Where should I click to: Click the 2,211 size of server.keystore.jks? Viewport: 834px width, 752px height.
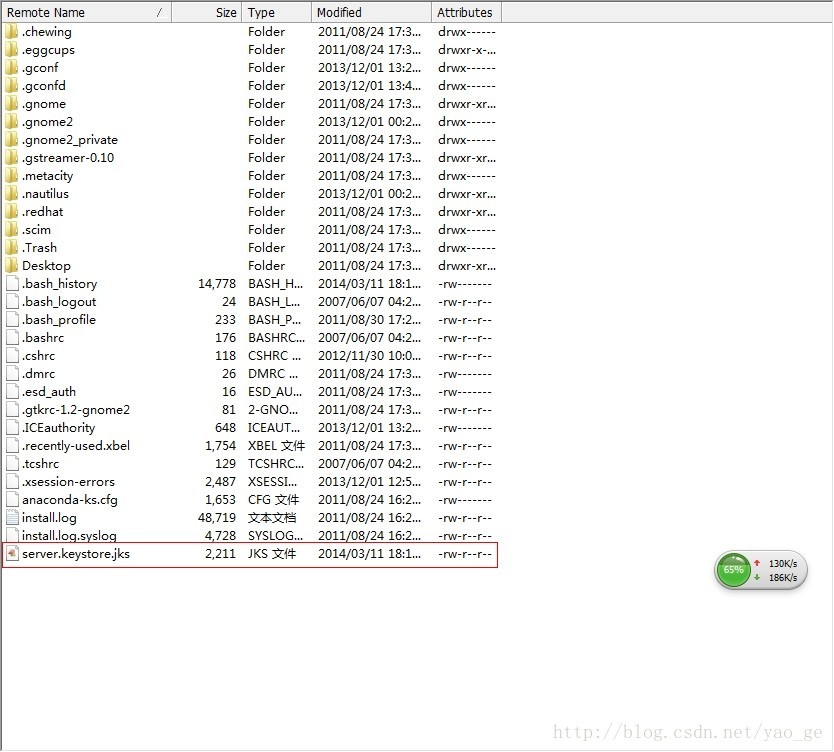pyautogui.click(x=221, y=554)
